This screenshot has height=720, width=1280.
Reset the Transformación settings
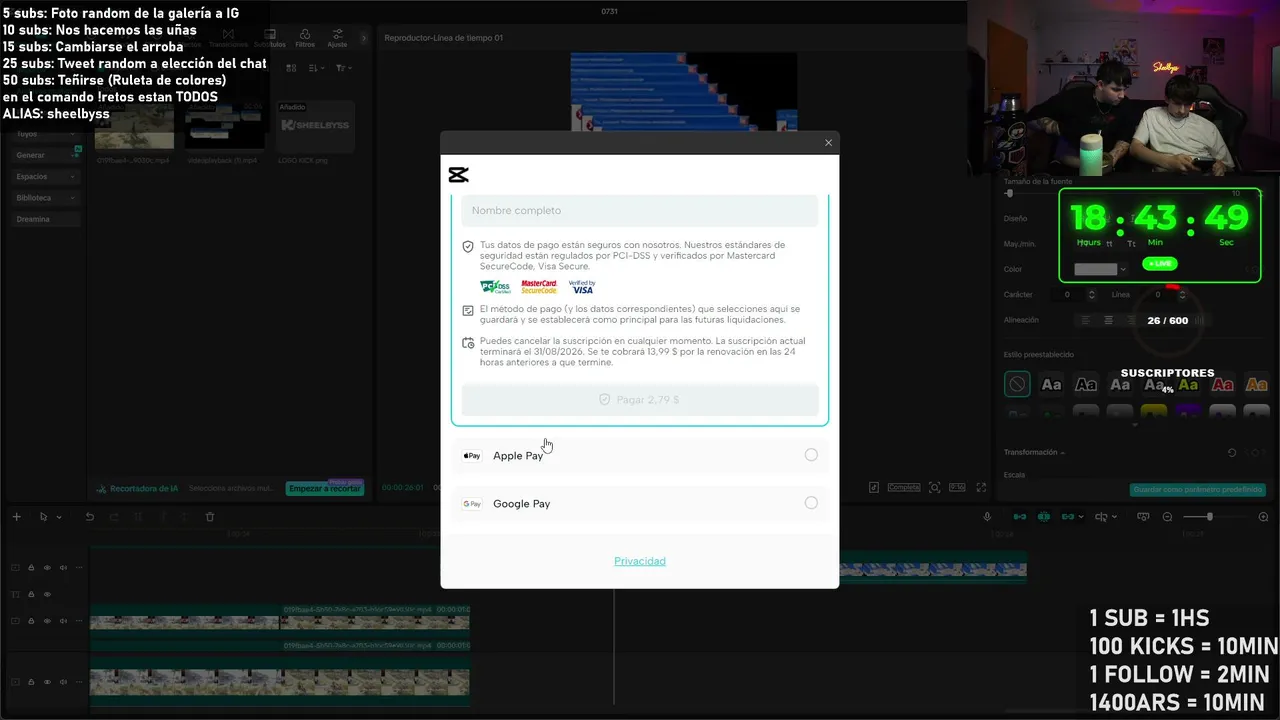coord(1232,453)
